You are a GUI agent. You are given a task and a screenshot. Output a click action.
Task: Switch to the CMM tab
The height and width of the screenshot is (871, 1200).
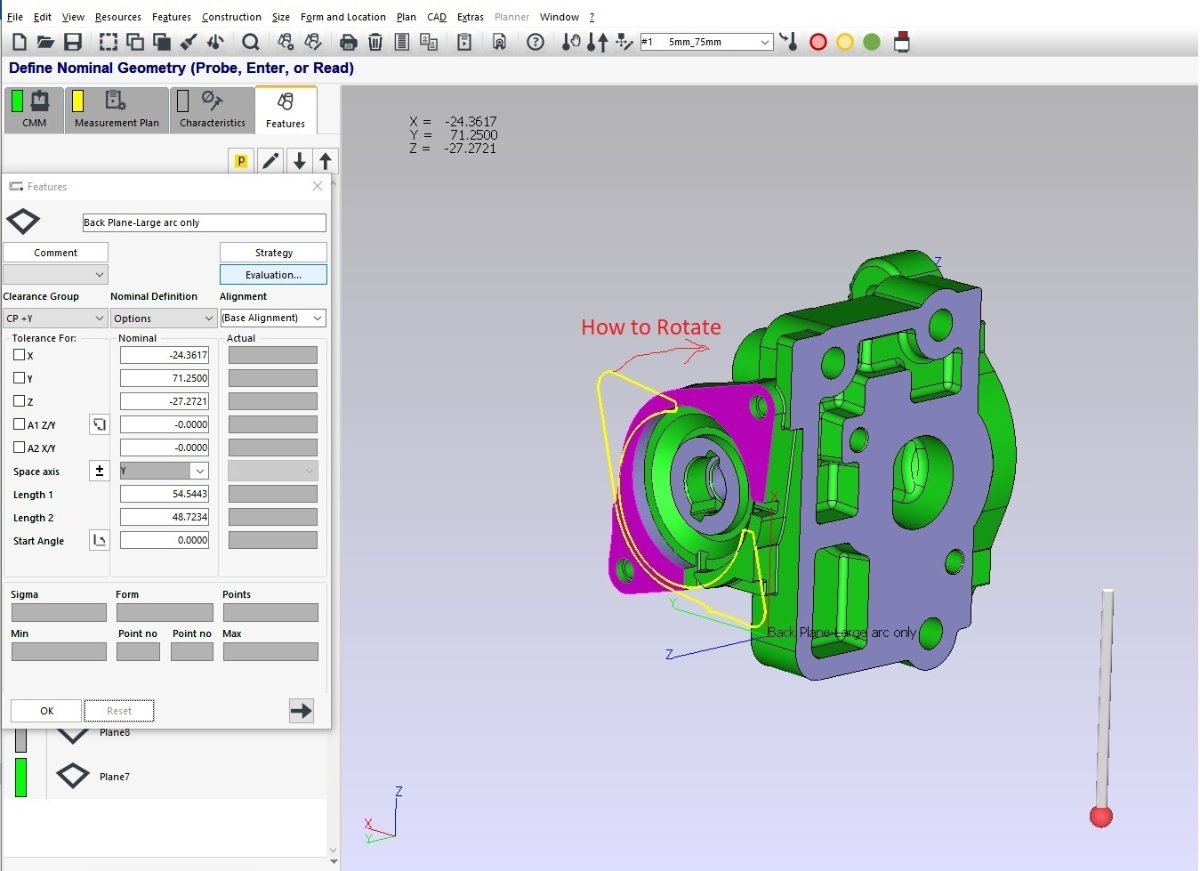[34, 110]
